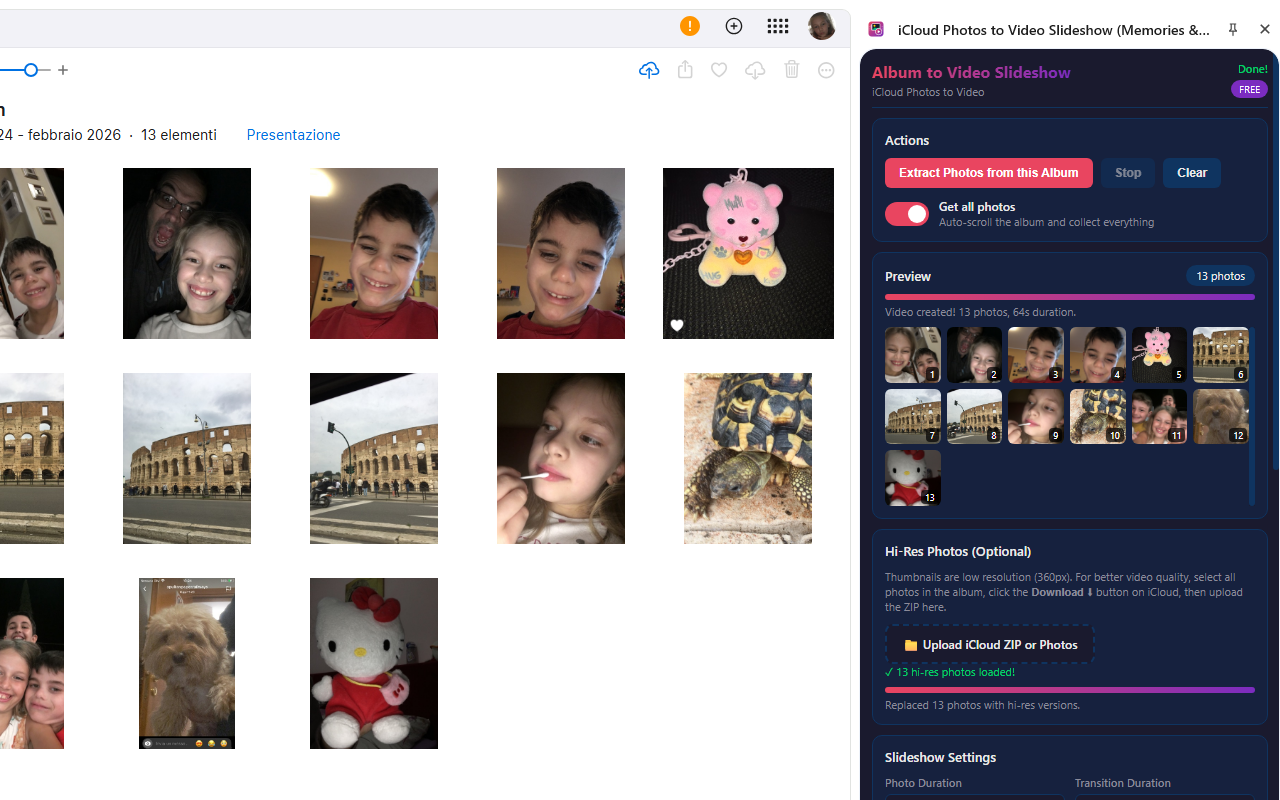Screen dimensions: 1280x800
Task: Pin the extension panel
Action: click(x=1233, y=29)
